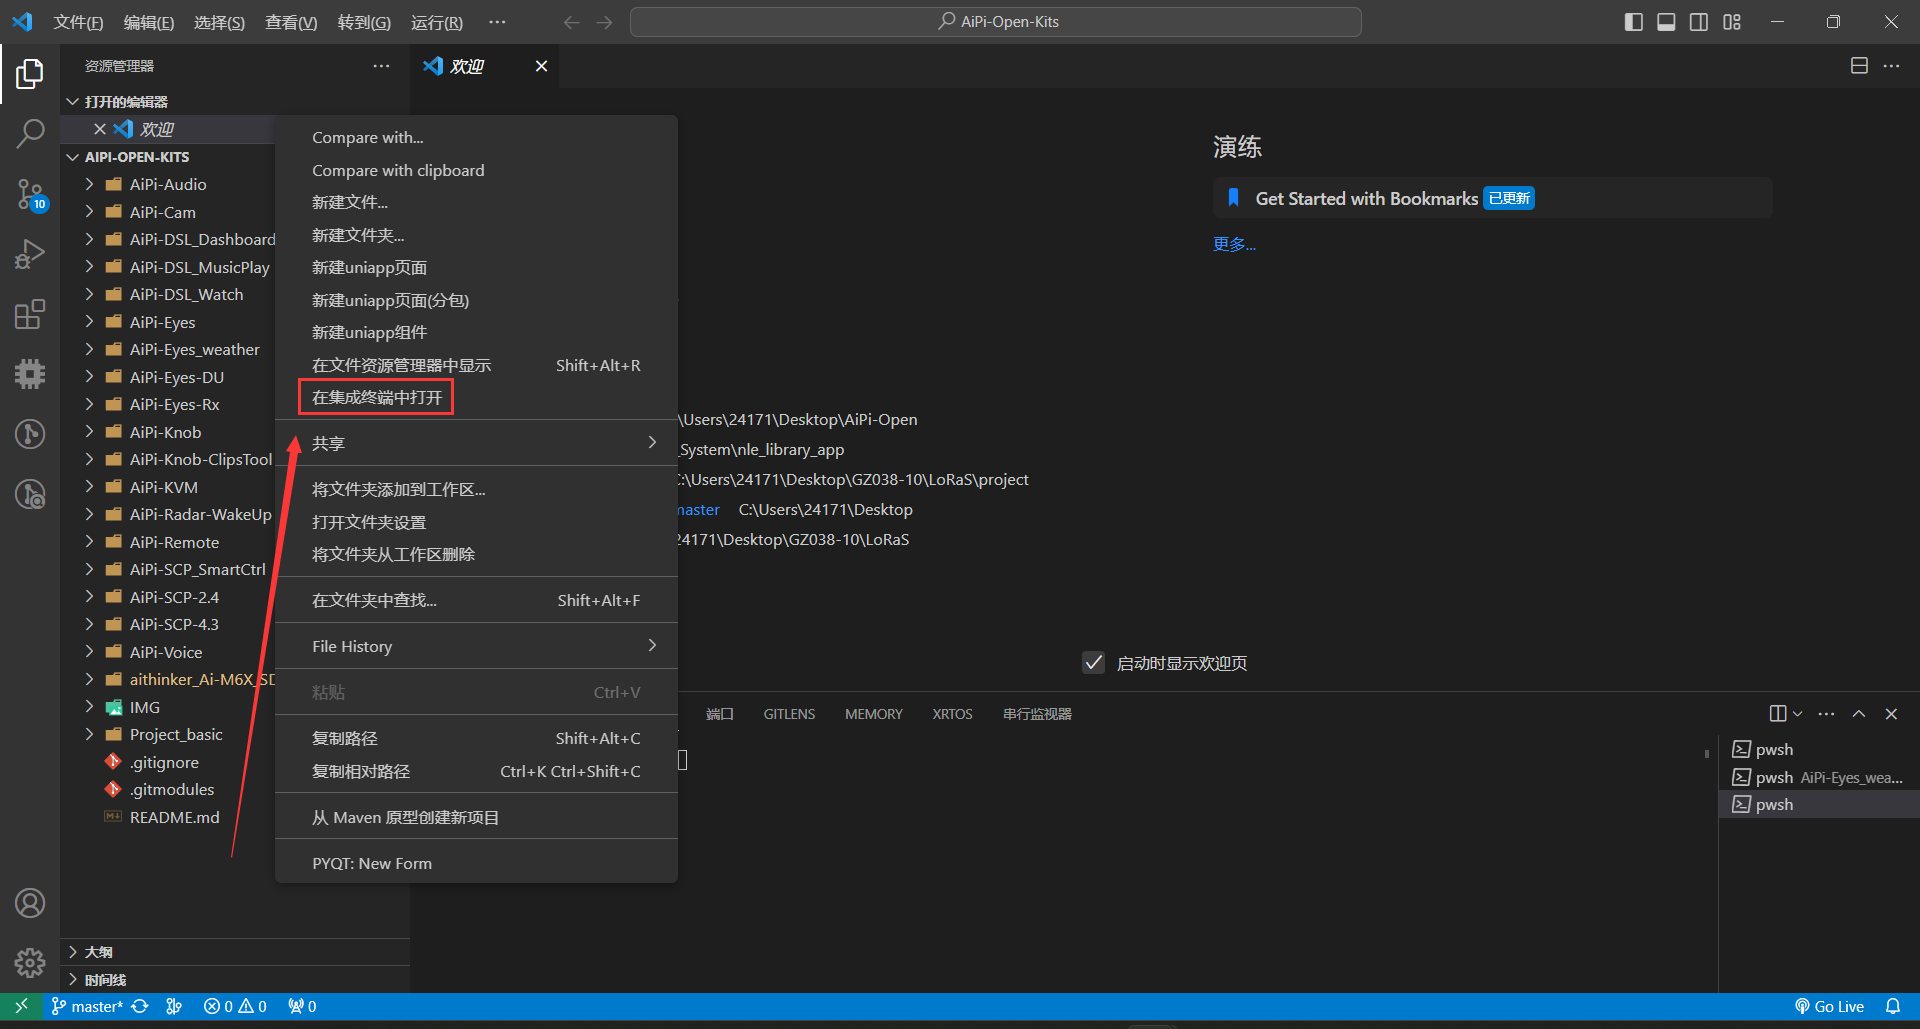Open errors and warnings count in status bar
This screenshot has width=1920, height=1029.
(x=235, y=1006)
